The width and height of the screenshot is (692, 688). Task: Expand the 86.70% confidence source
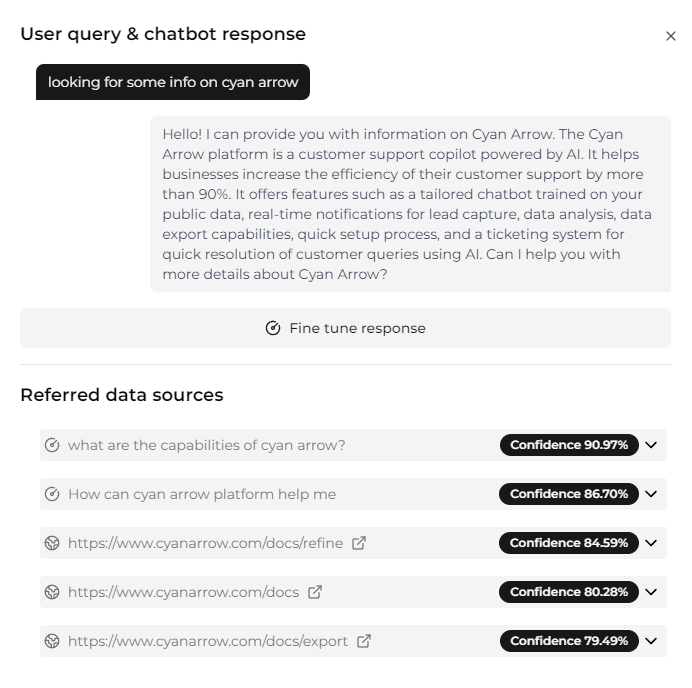[x=652, y=494]
